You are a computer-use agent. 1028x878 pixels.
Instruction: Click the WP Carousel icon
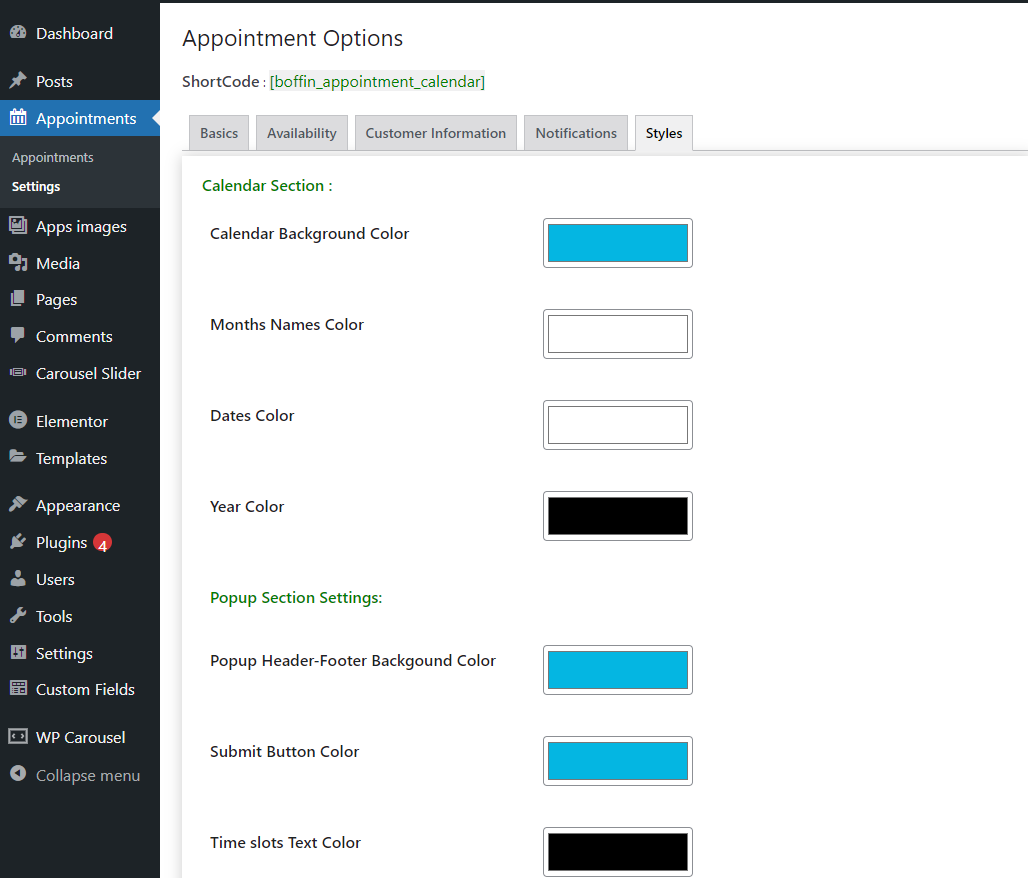click(18, 736)
